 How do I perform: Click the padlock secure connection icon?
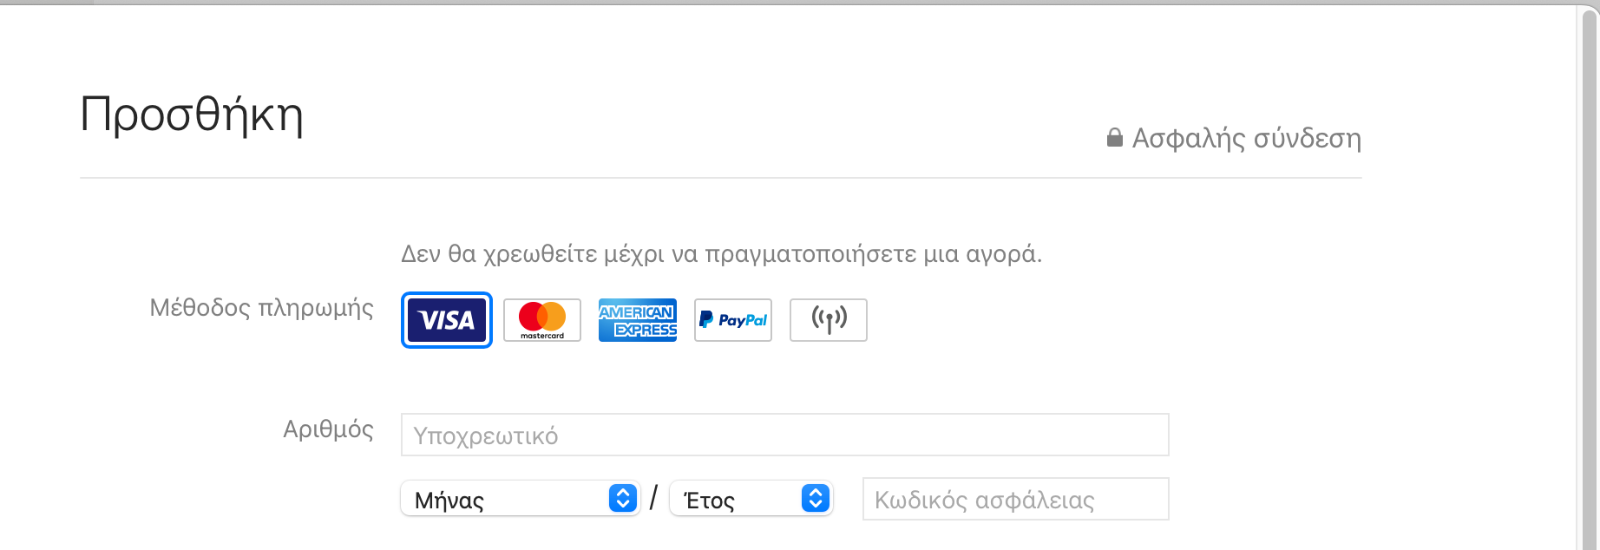tap(1115, 137)
